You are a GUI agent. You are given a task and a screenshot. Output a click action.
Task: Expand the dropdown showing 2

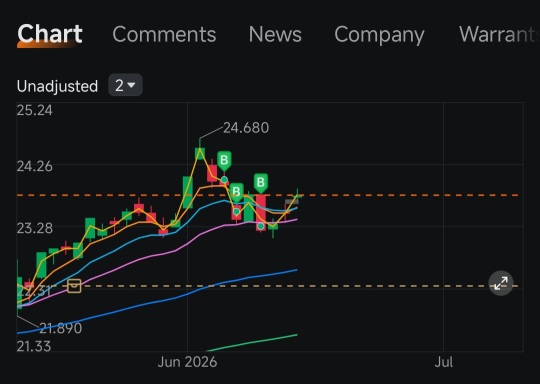(125, 85)
